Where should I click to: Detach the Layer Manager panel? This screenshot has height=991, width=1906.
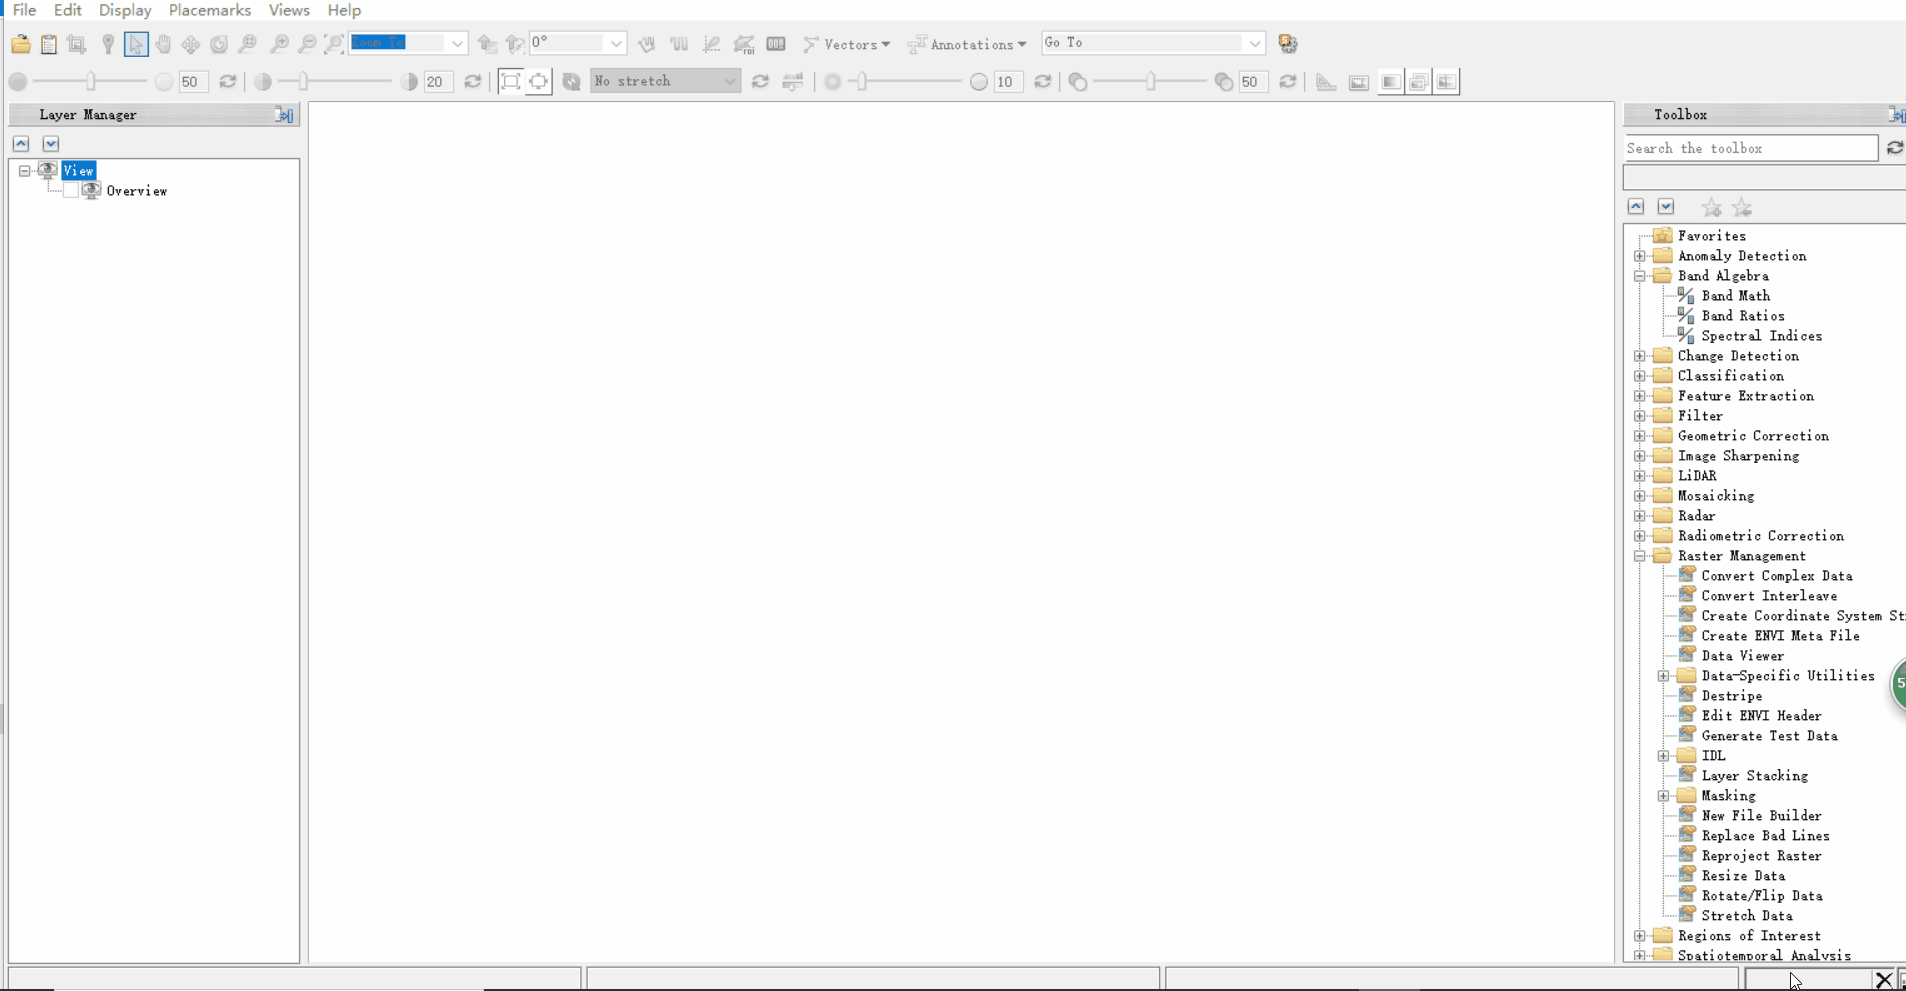[x=285, y=115]
